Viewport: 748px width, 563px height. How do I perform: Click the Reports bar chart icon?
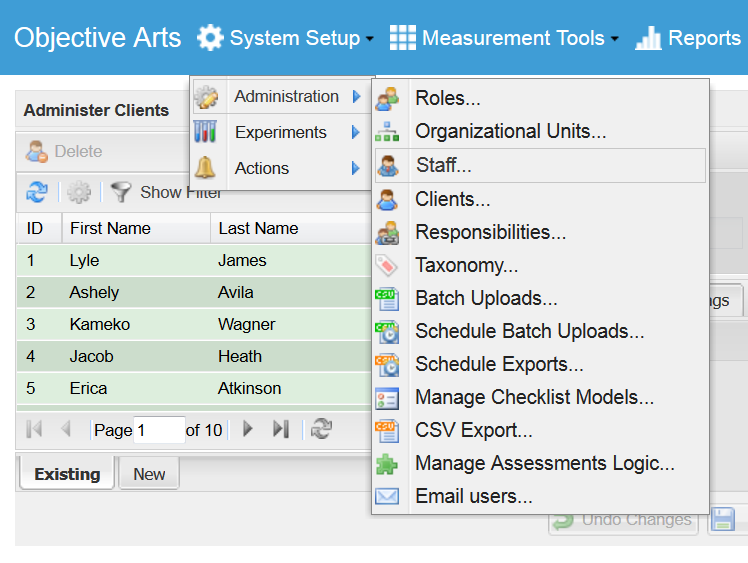tap(648, 38)
